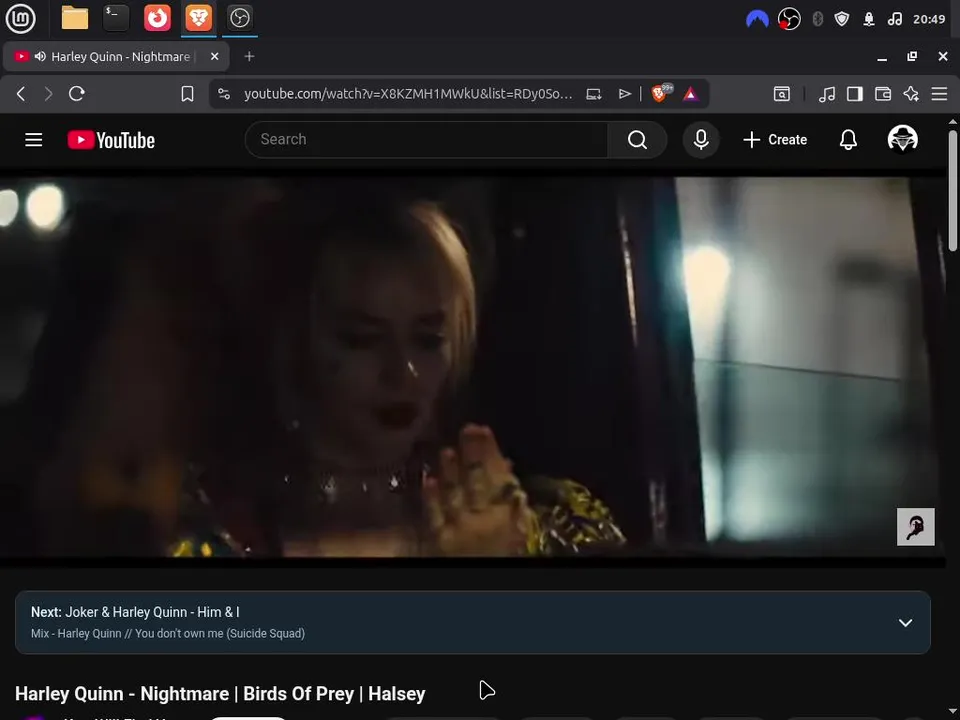The height and width of the screenshot is (720, 960).
Task: Go to YouTube home via logo
Action: [x=111, y=140]
